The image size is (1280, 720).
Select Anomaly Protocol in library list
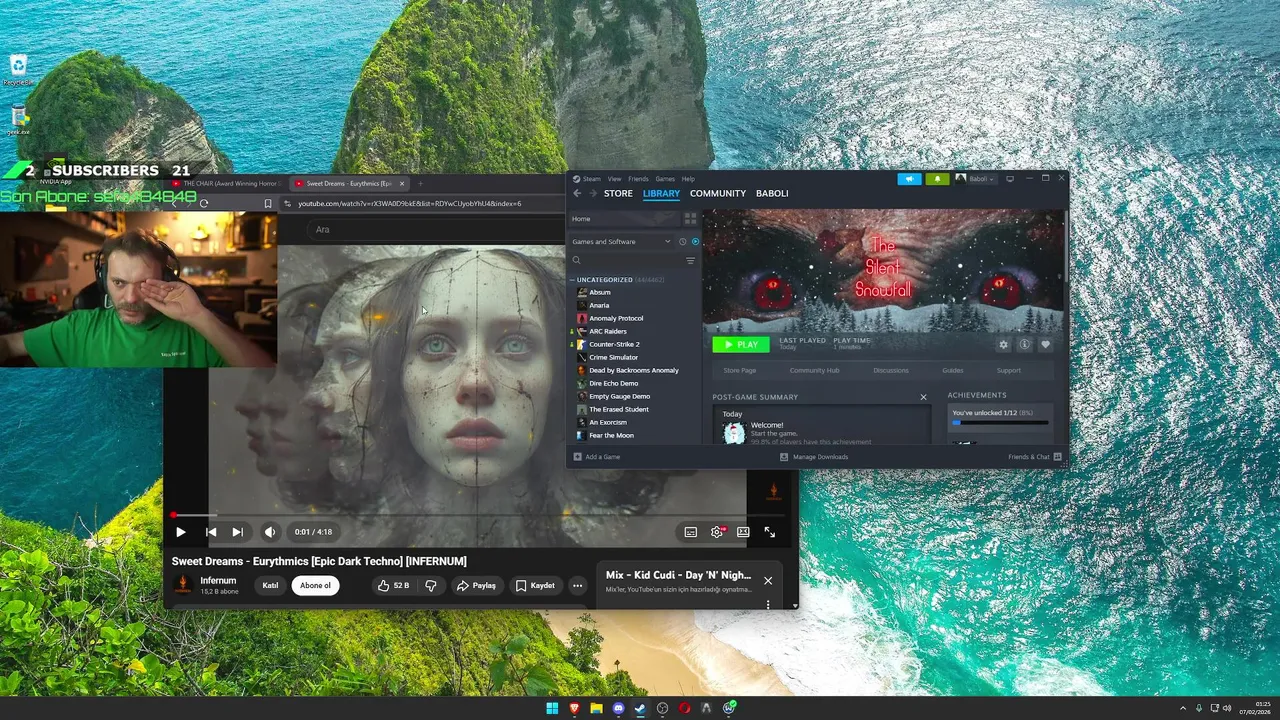click(x=616, y=318)
